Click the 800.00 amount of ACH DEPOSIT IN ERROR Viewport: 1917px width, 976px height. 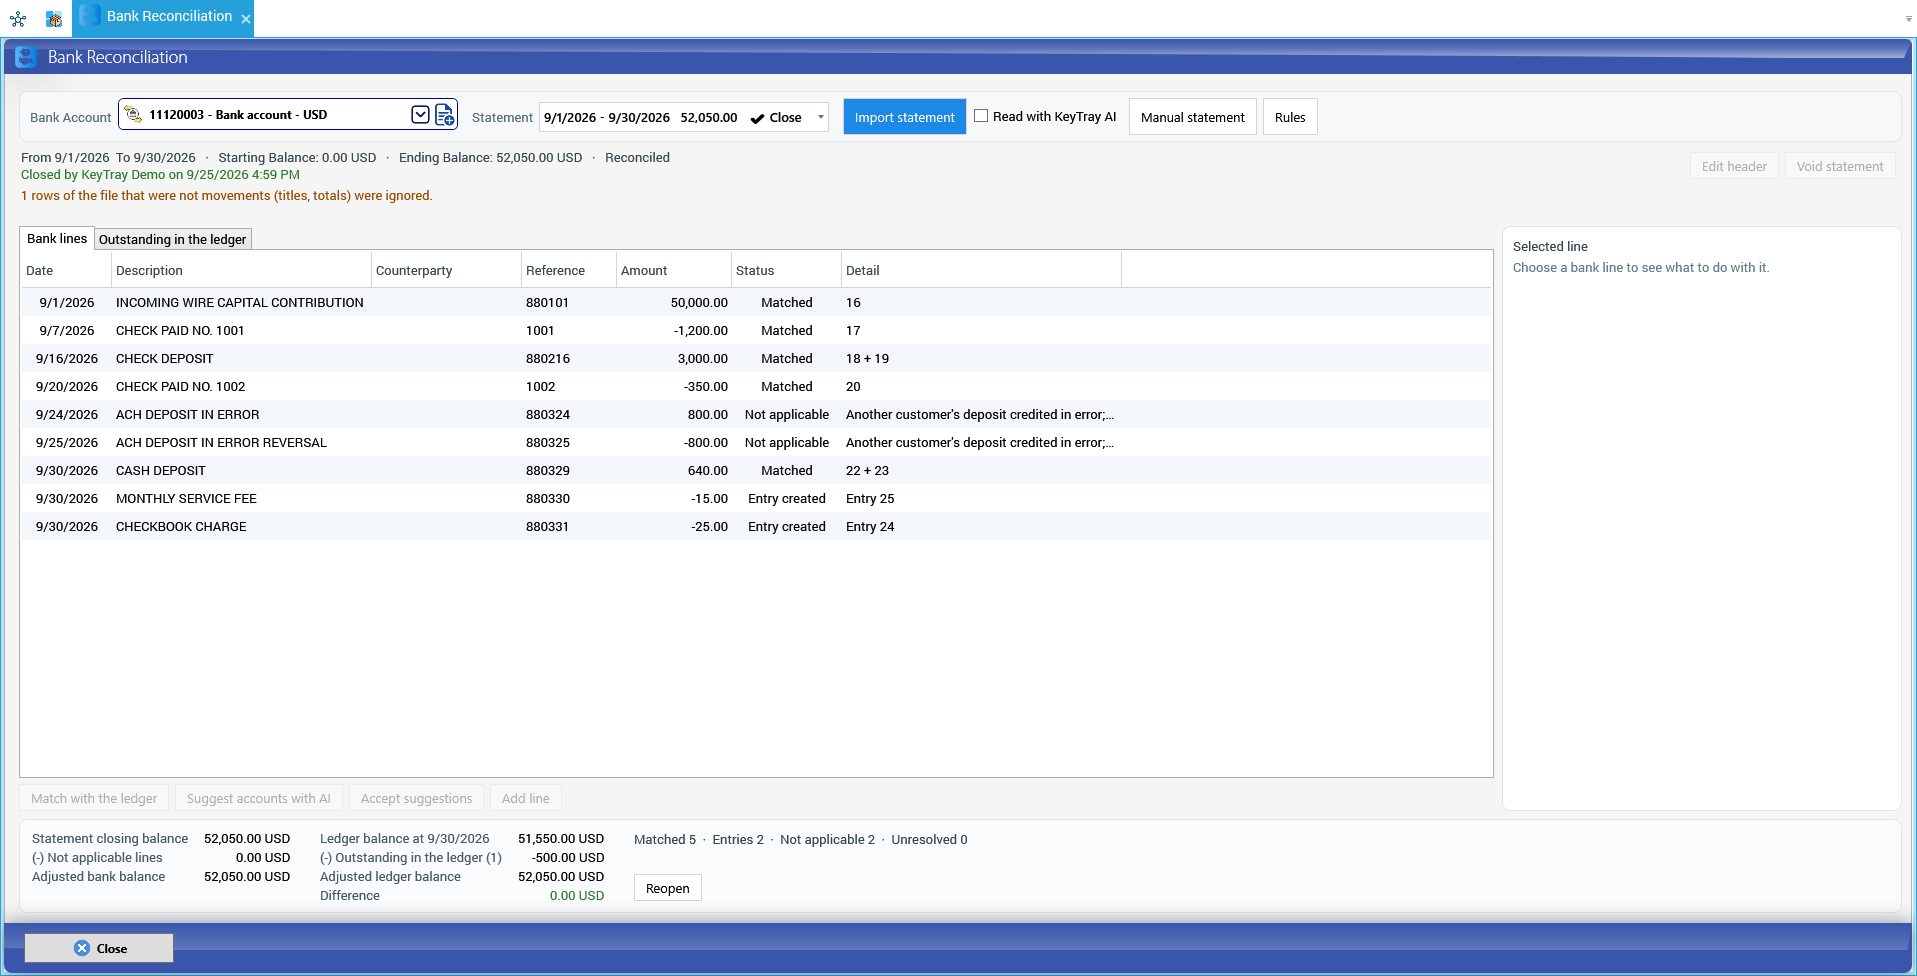click(707, 414)
